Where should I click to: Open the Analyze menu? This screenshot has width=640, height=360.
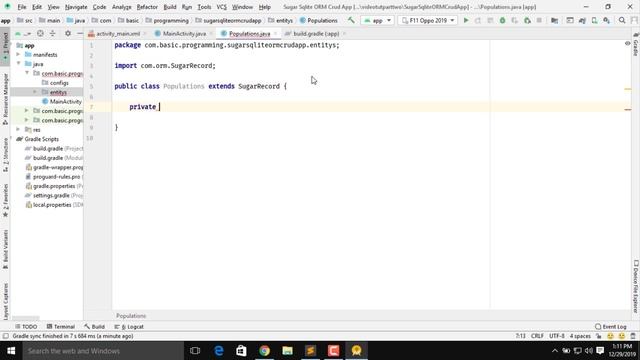point(121,7)
